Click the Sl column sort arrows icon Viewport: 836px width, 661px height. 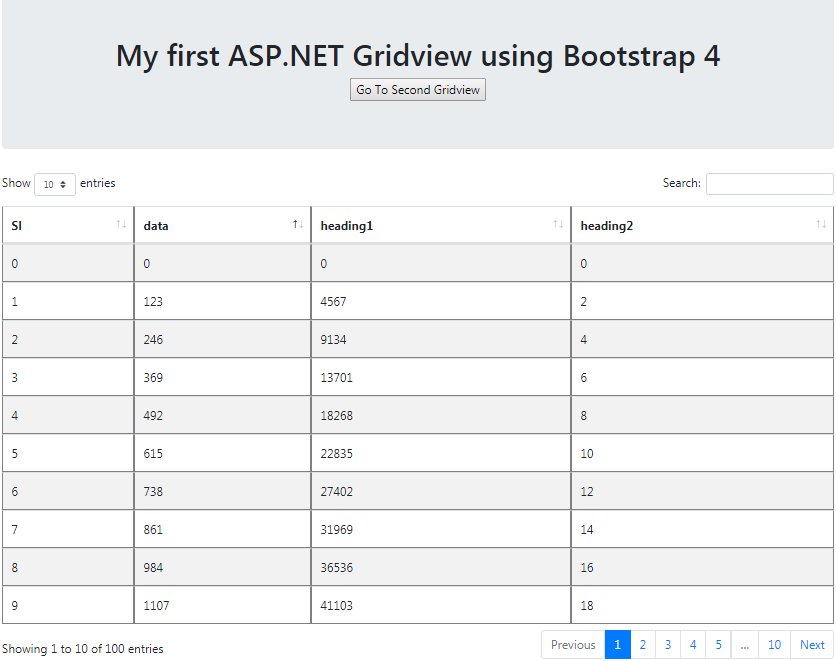click(121, 224)
